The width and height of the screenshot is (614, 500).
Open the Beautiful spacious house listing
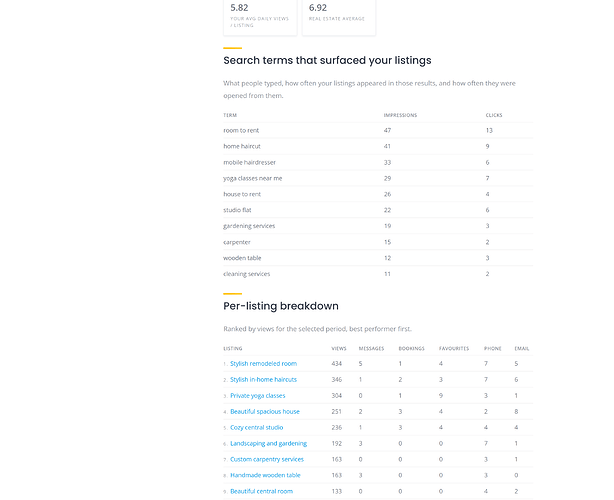pos(265,412)
